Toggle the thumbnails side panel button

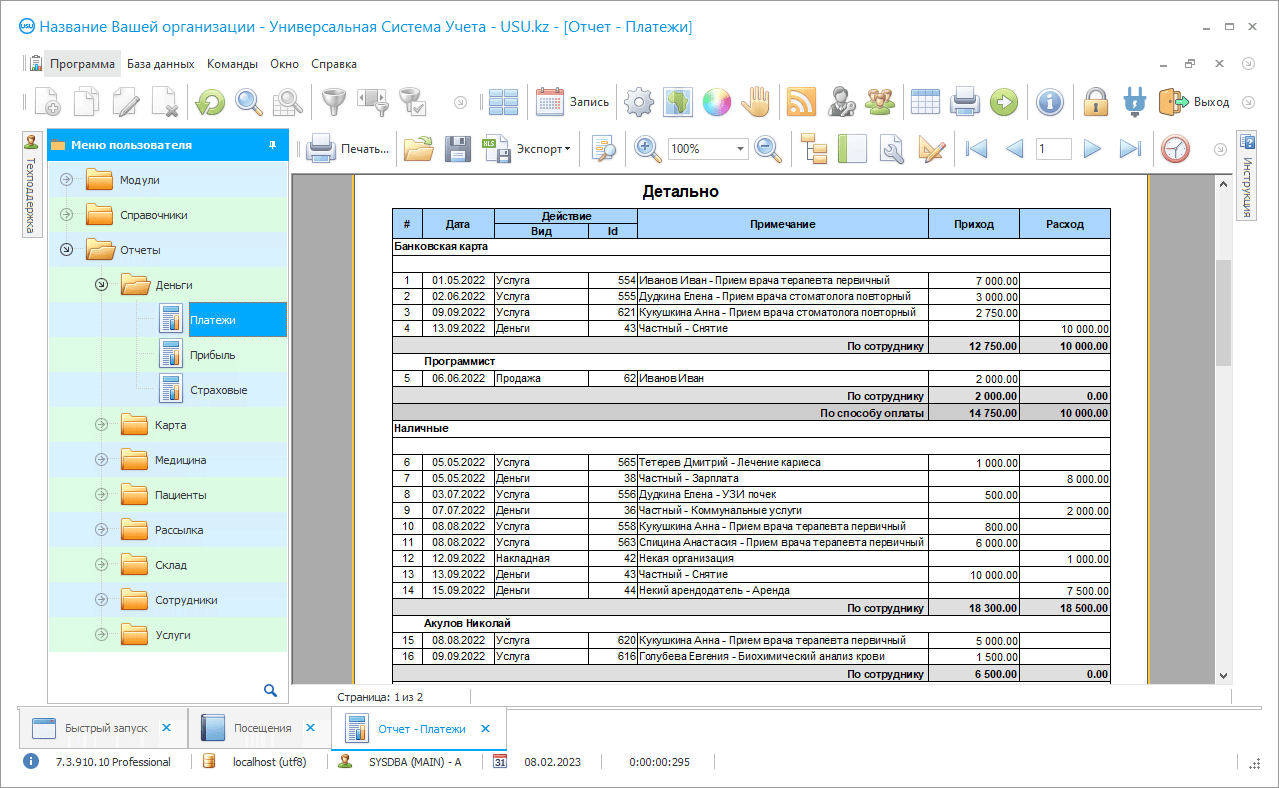click(851, 149)
